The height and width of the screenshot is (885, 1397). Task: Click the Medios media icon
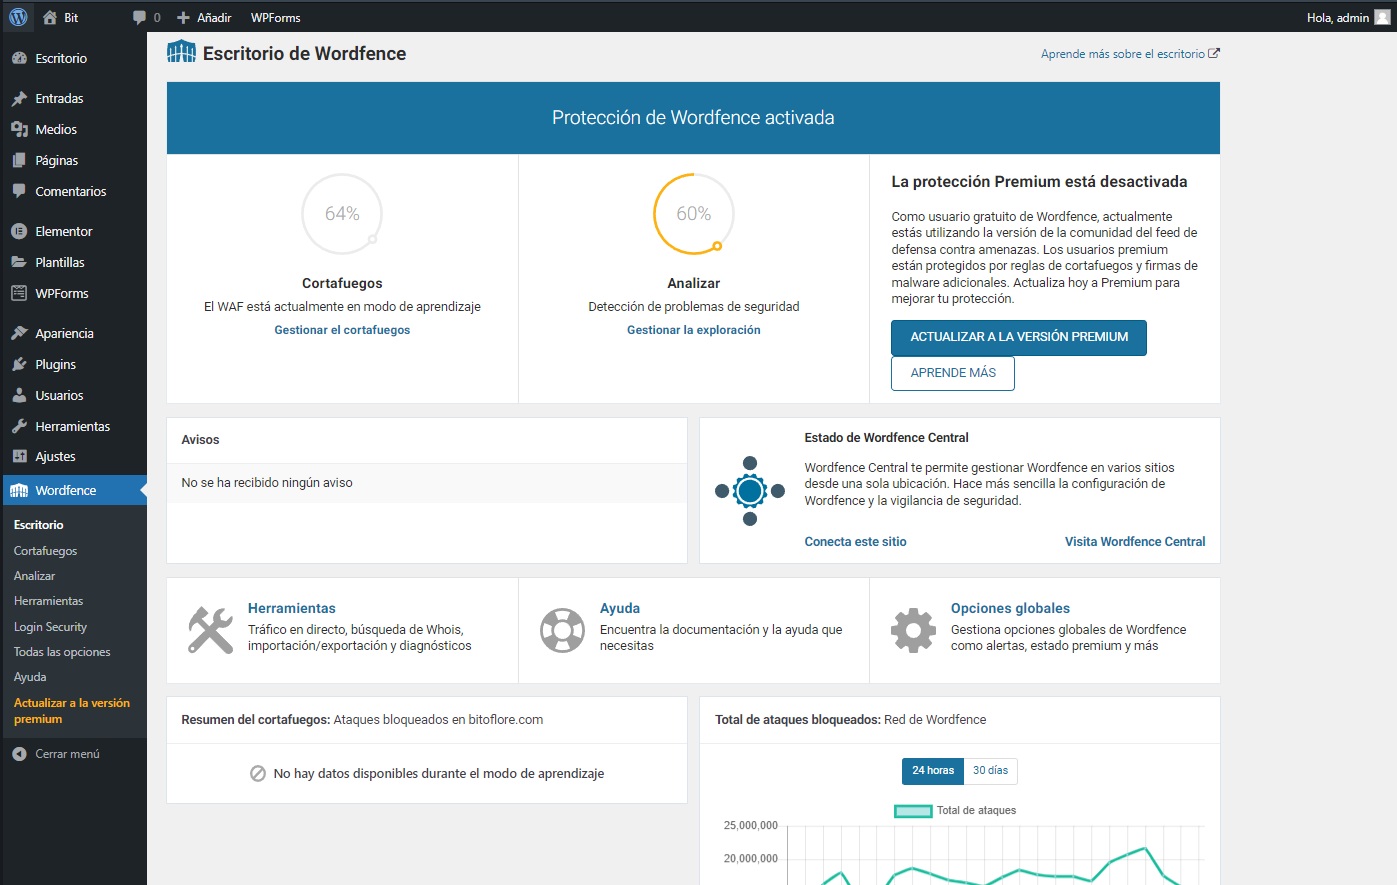(19, 129)
